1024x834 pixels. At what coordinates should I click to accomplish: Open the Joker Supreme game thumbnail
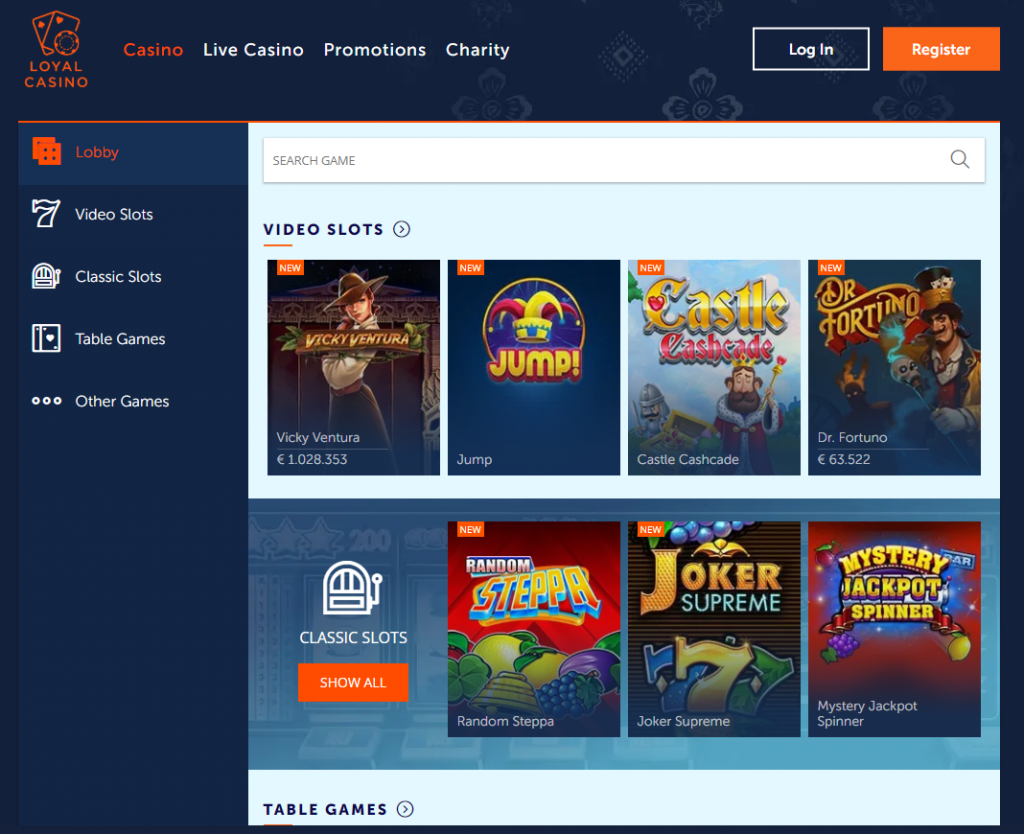click(714, 629)
